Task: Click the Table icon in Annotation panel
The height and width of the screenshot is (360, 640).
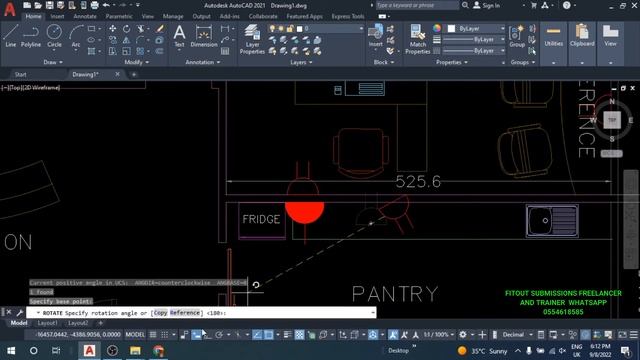Action: click(225, 51)
